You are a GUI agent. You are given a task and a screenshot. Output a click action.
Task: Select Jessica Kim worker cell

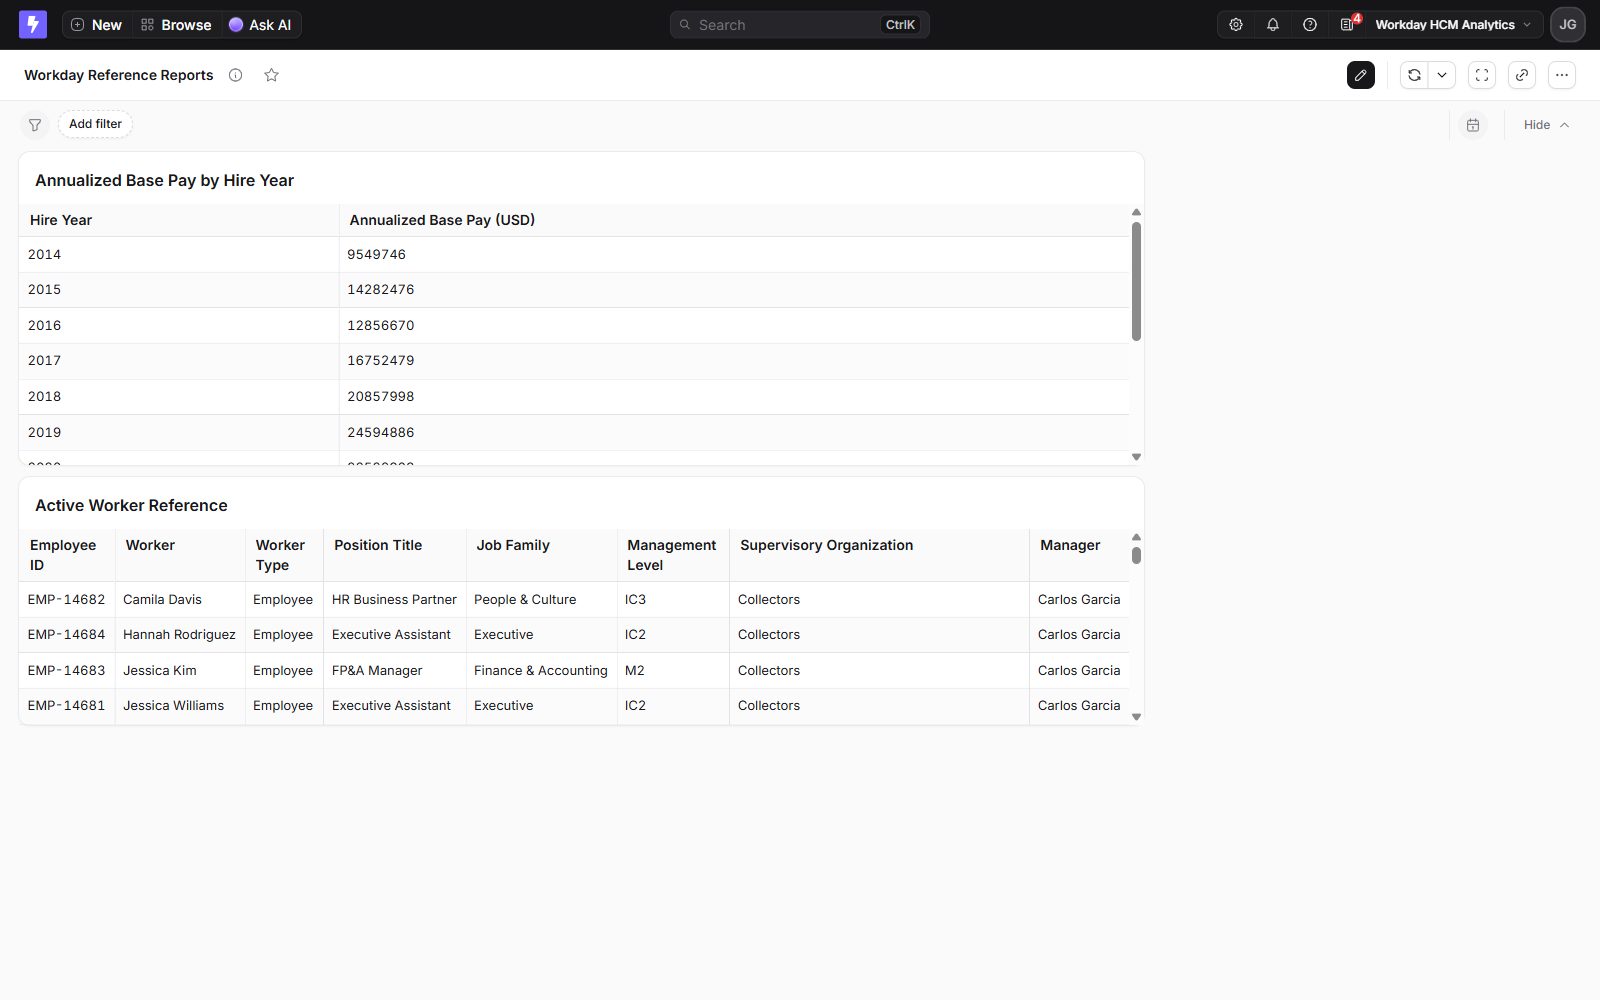[180, 670]
